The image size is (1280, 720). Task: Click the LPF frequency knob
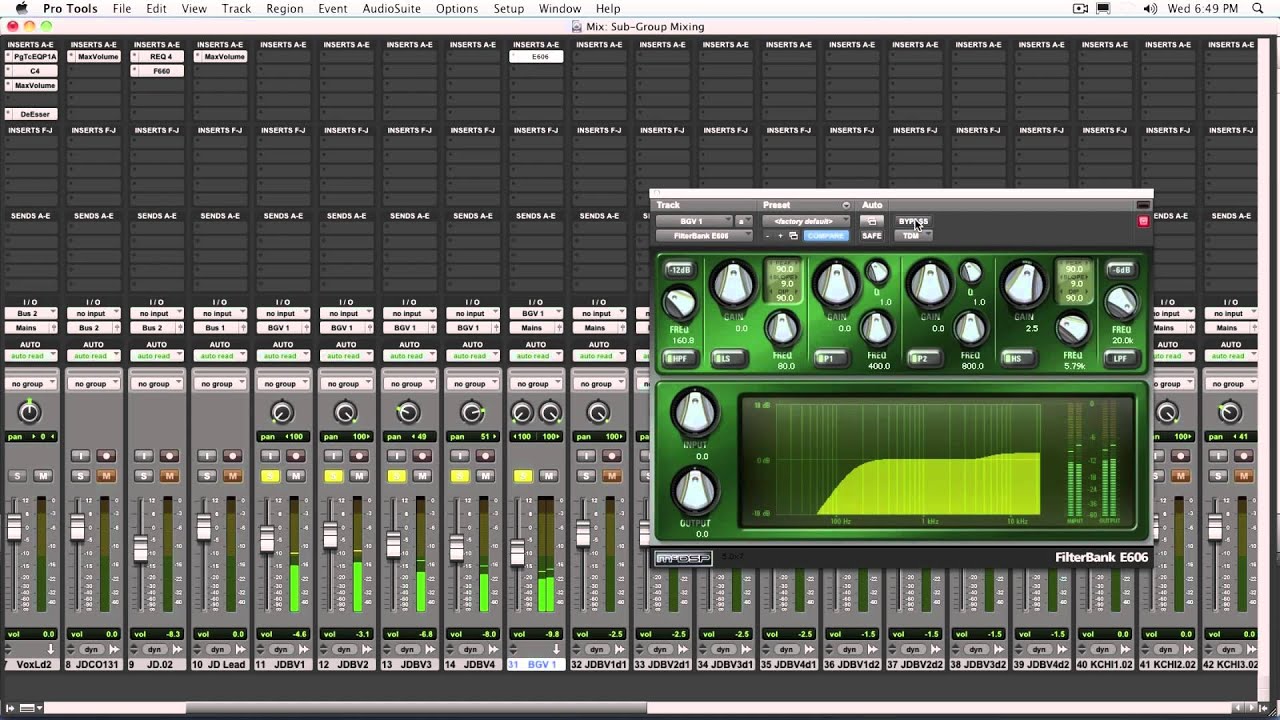coord(1121,303)
